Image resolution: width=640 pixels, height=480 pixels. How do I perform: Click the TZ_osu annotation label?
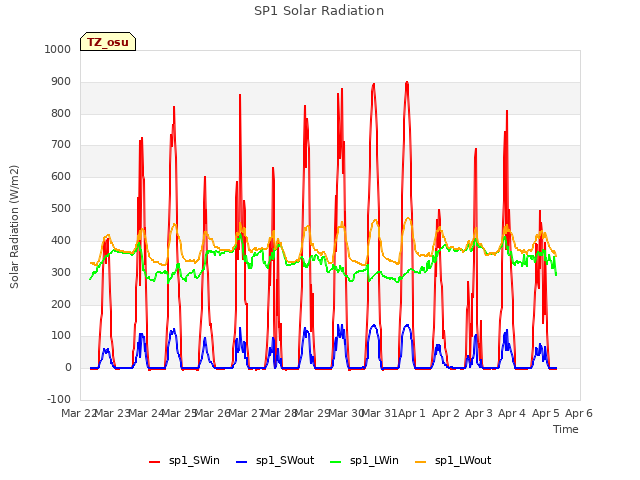pyautogui.click(x=108, y=42)
